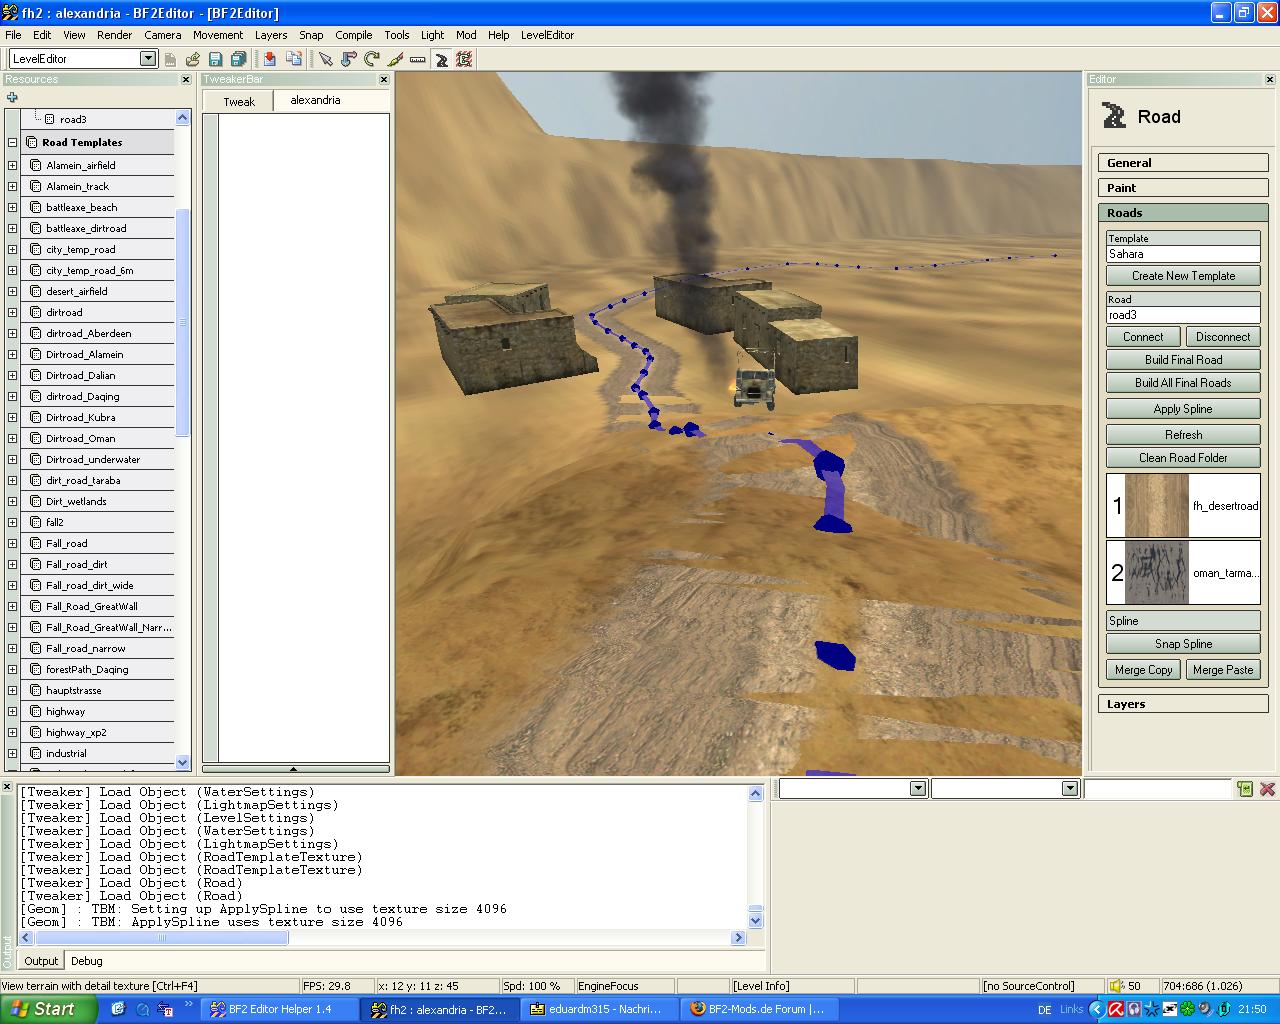Click the red X icon beside filter field
This screenshot has height=1024, width=1280.
point(1267,789)
